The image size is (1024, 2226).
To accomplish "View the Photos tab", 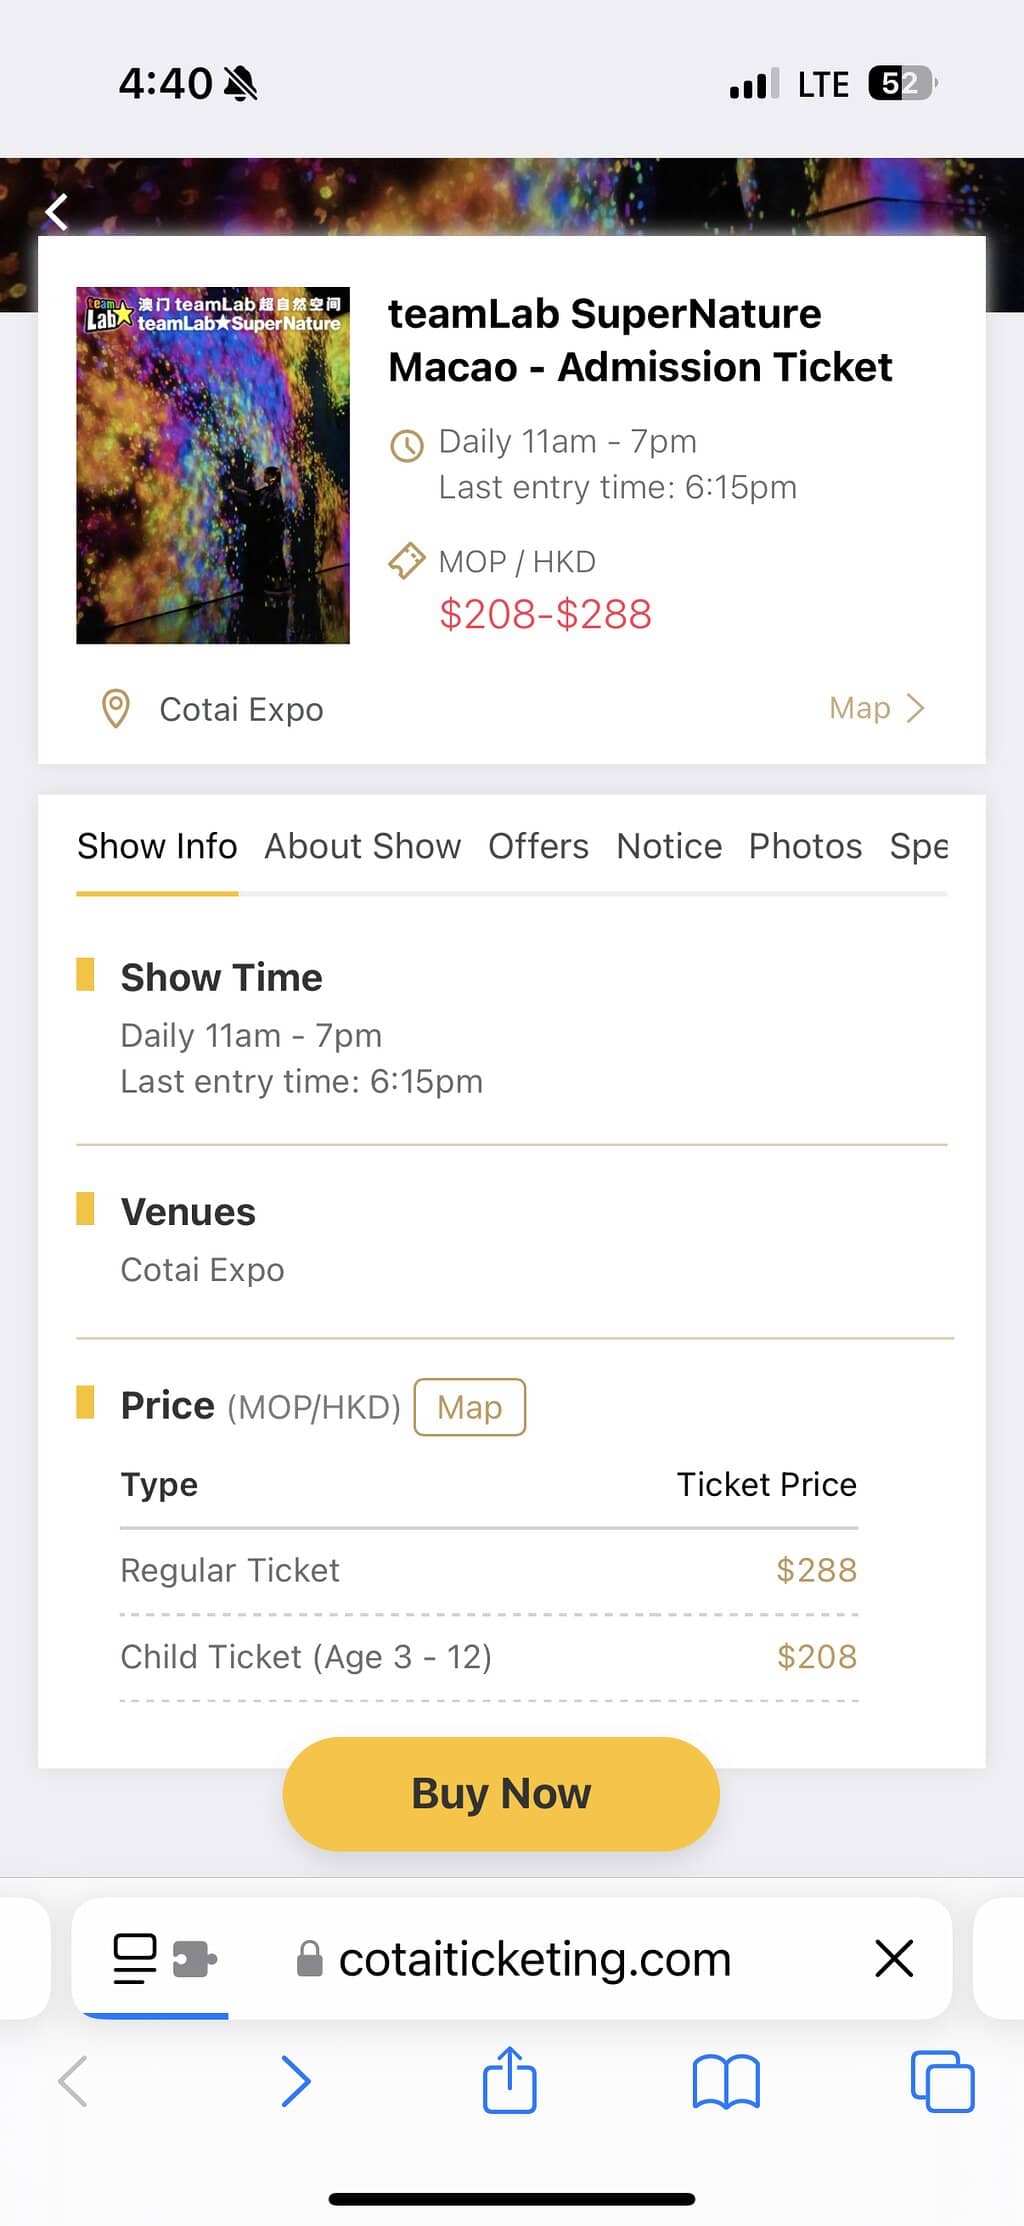I will 805,846.
